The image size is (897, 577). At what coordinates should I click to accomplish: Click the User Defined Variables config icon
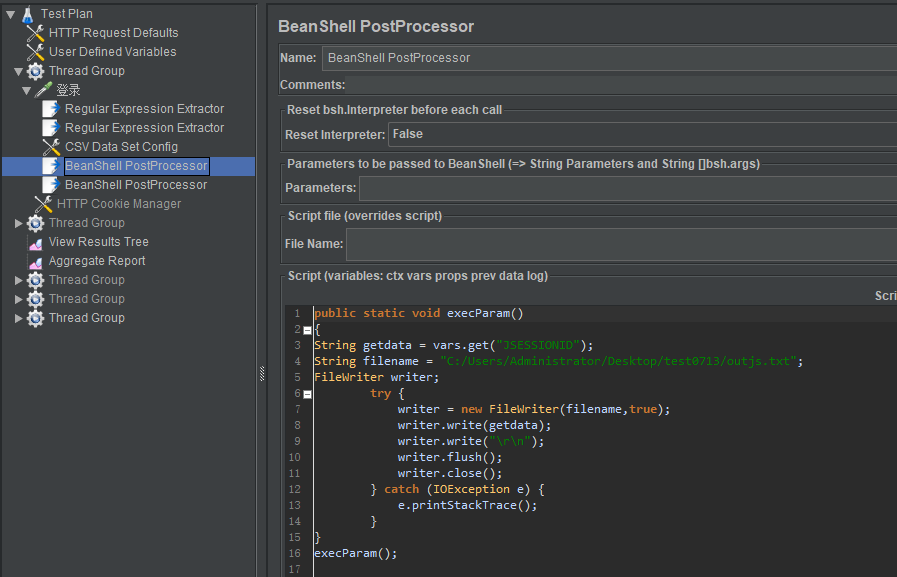tap(35, 52)
